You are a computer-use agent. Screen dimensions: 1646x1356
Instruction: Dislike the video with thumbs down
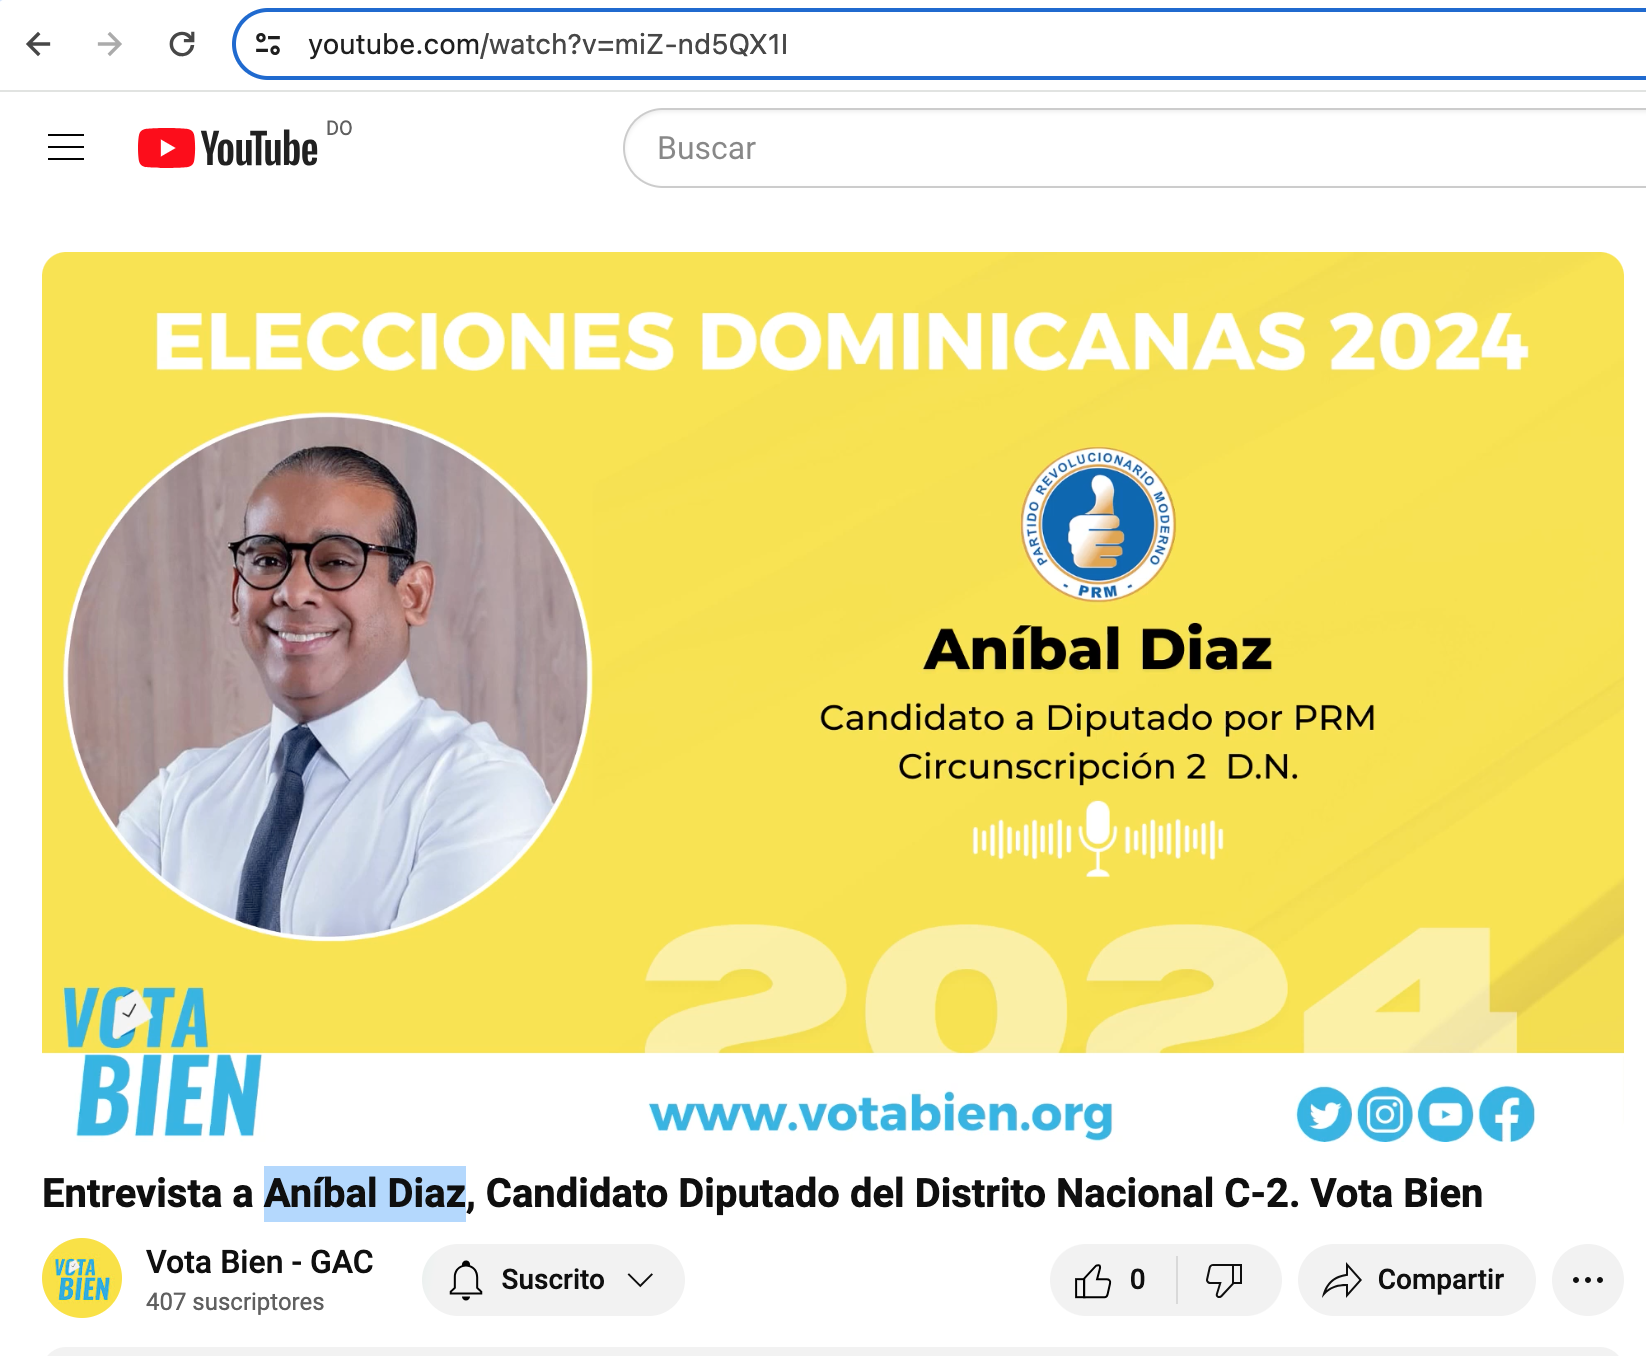click(1224, 1280)
